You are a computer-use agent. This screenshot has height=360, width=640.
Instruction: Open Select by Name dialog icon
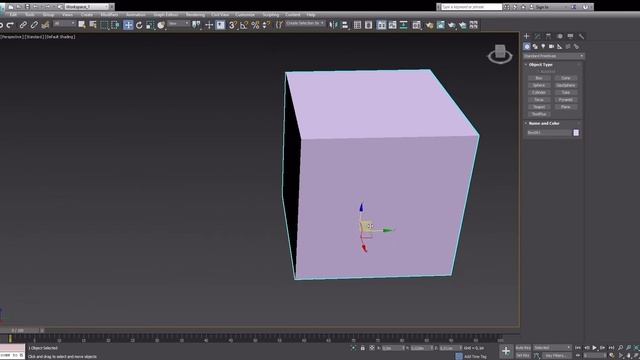[93, 25]
